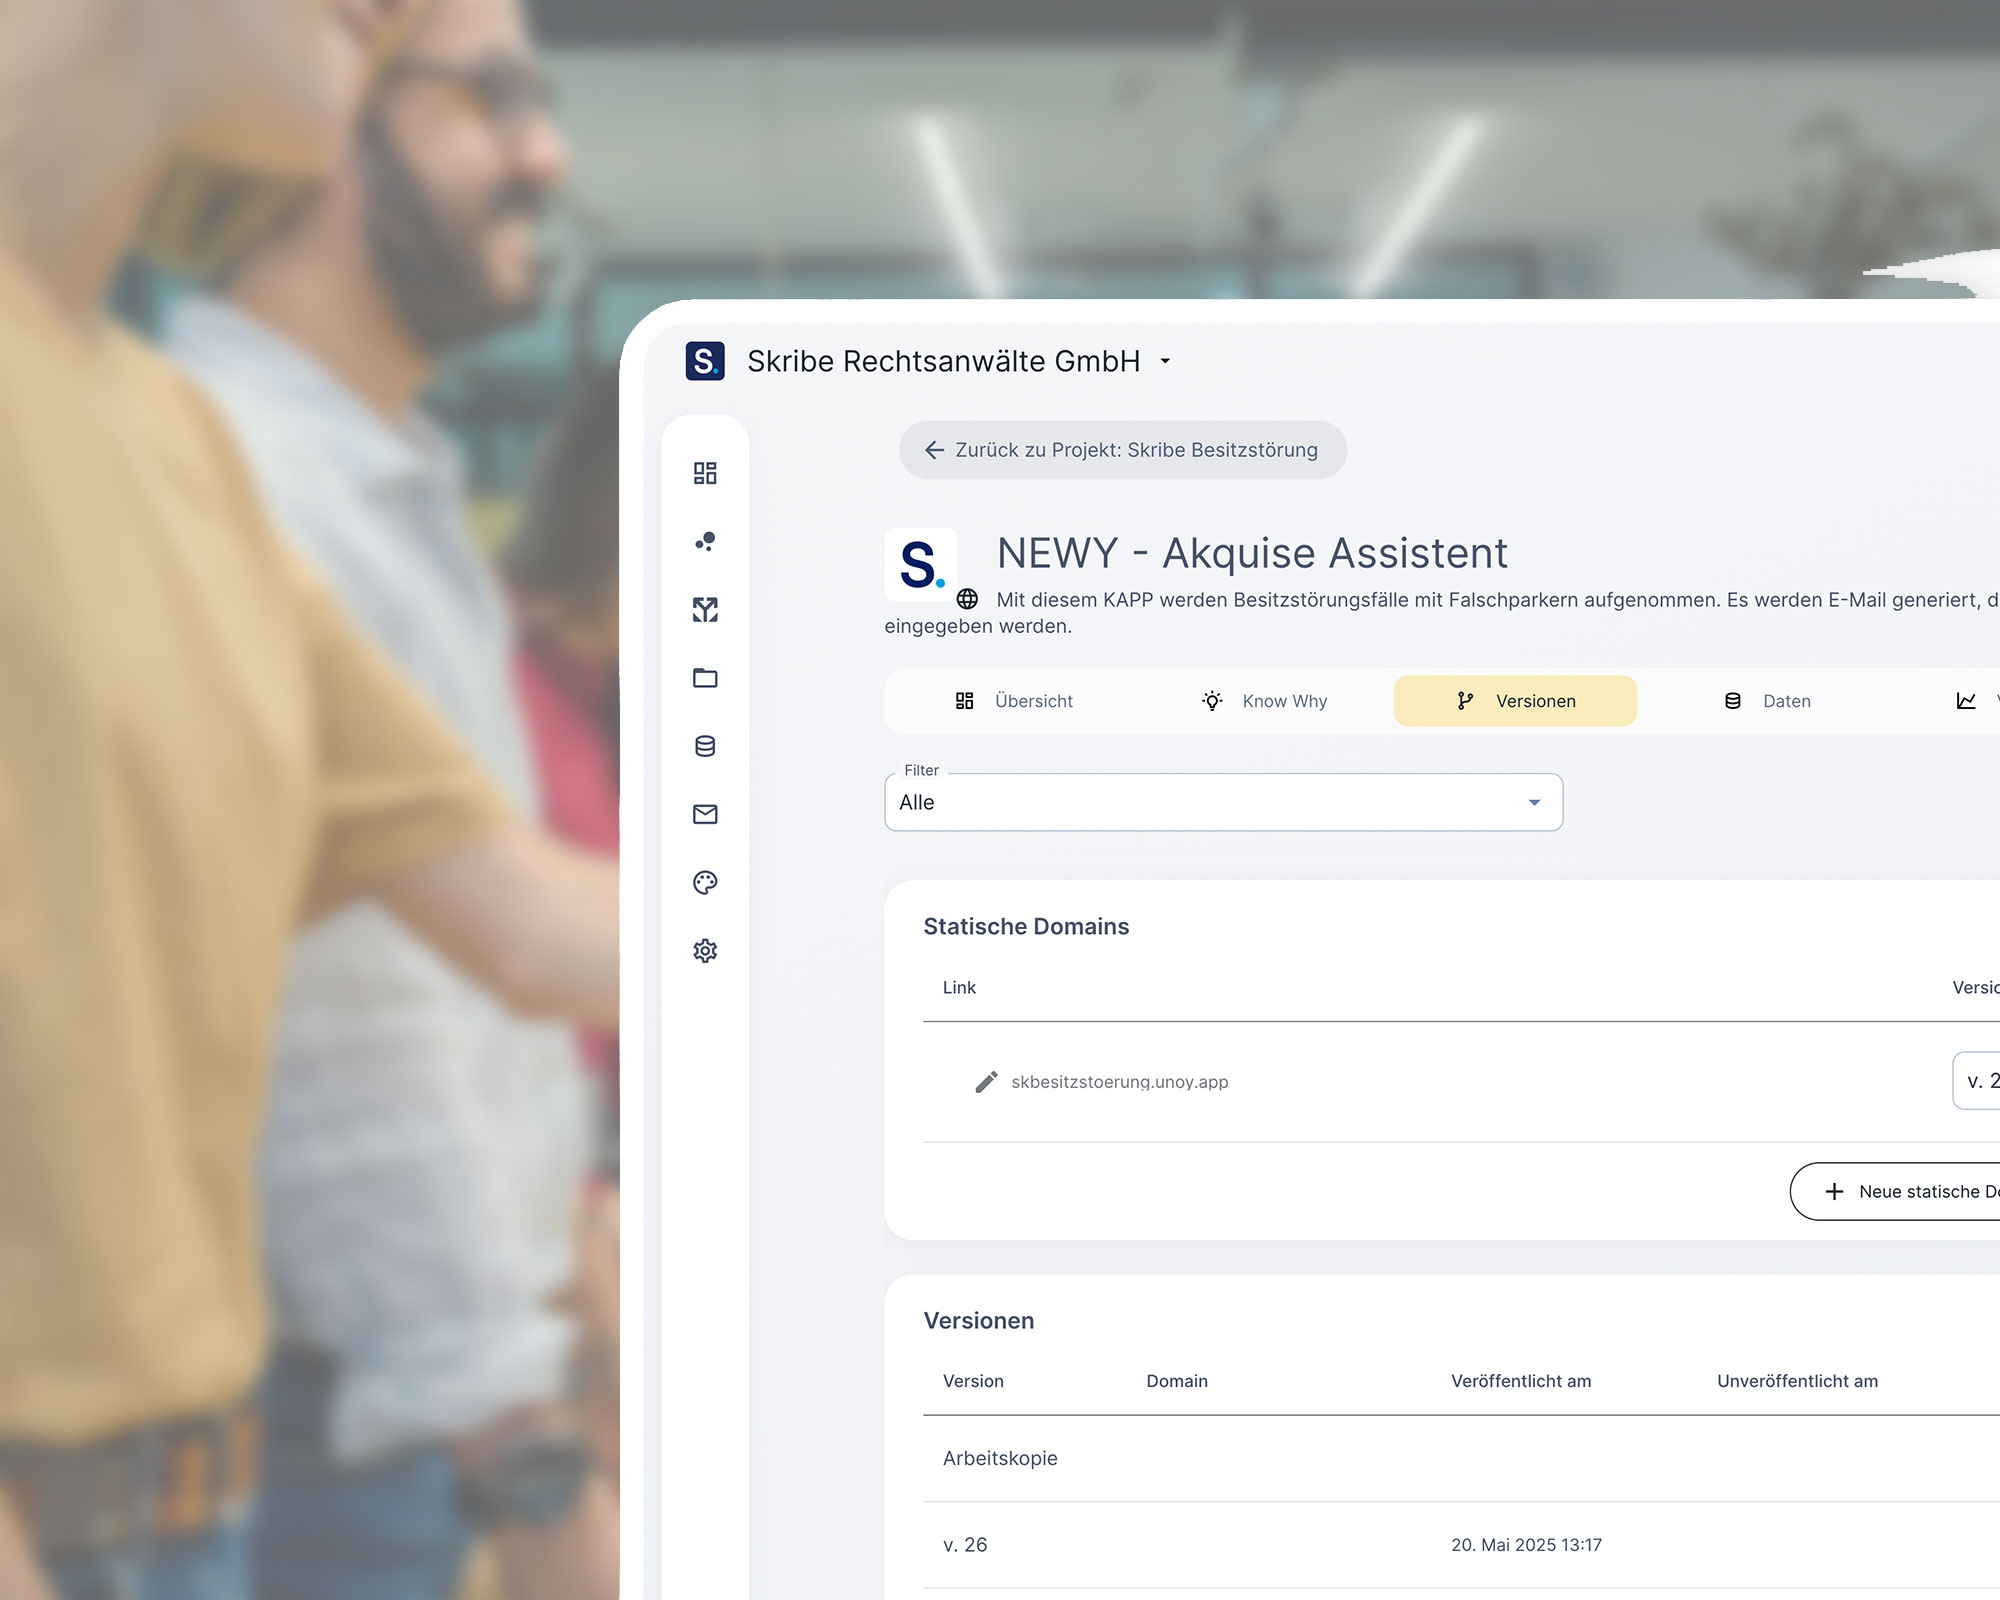Click the Arbeitskopie version row

[1461, 1458]
